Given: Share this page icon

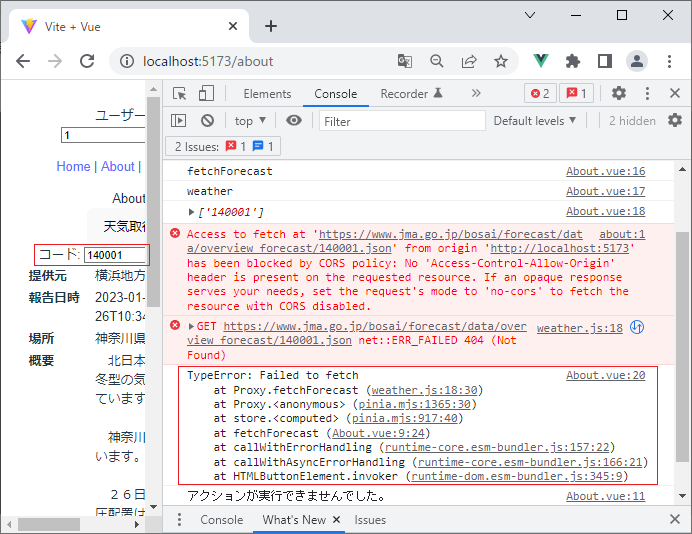Looking at the screenshot, I should coord(469,61).
